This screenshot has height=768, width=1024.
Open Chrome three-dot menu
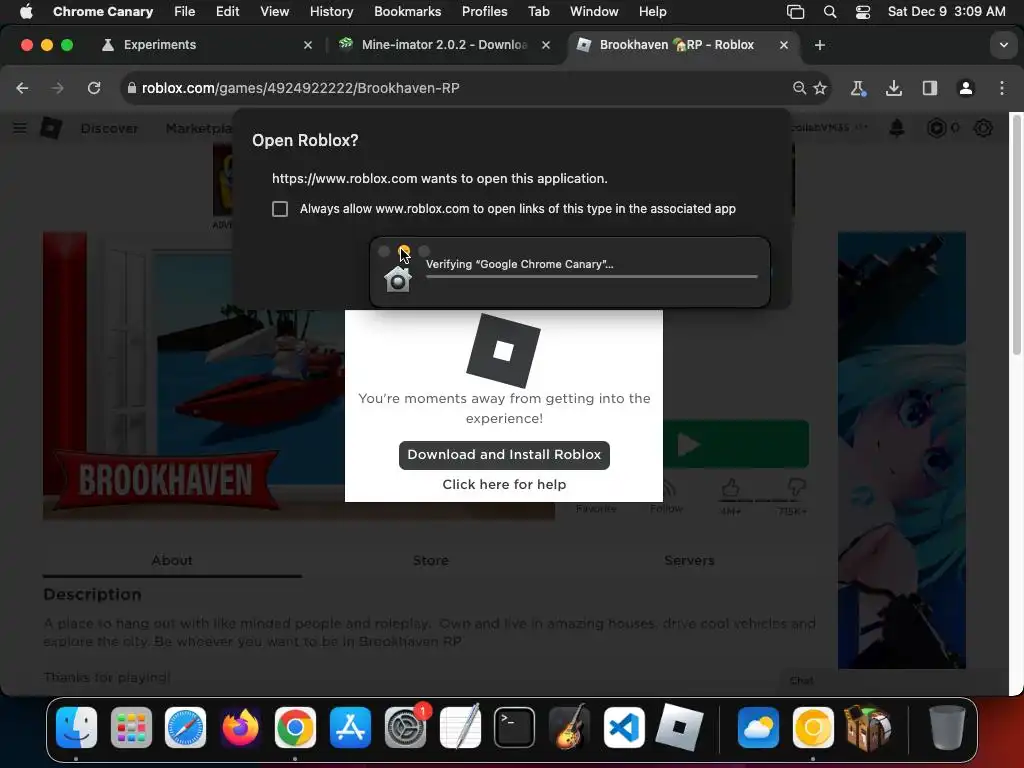[x=1002, y=88]
